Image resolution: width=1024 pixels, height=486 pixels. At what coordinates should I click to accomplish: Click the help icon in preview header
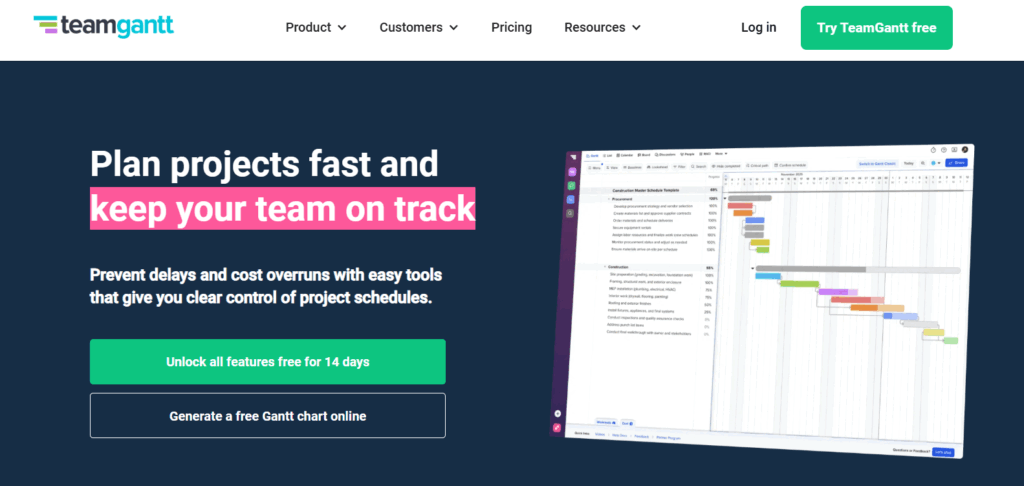(x=945, y=149)
